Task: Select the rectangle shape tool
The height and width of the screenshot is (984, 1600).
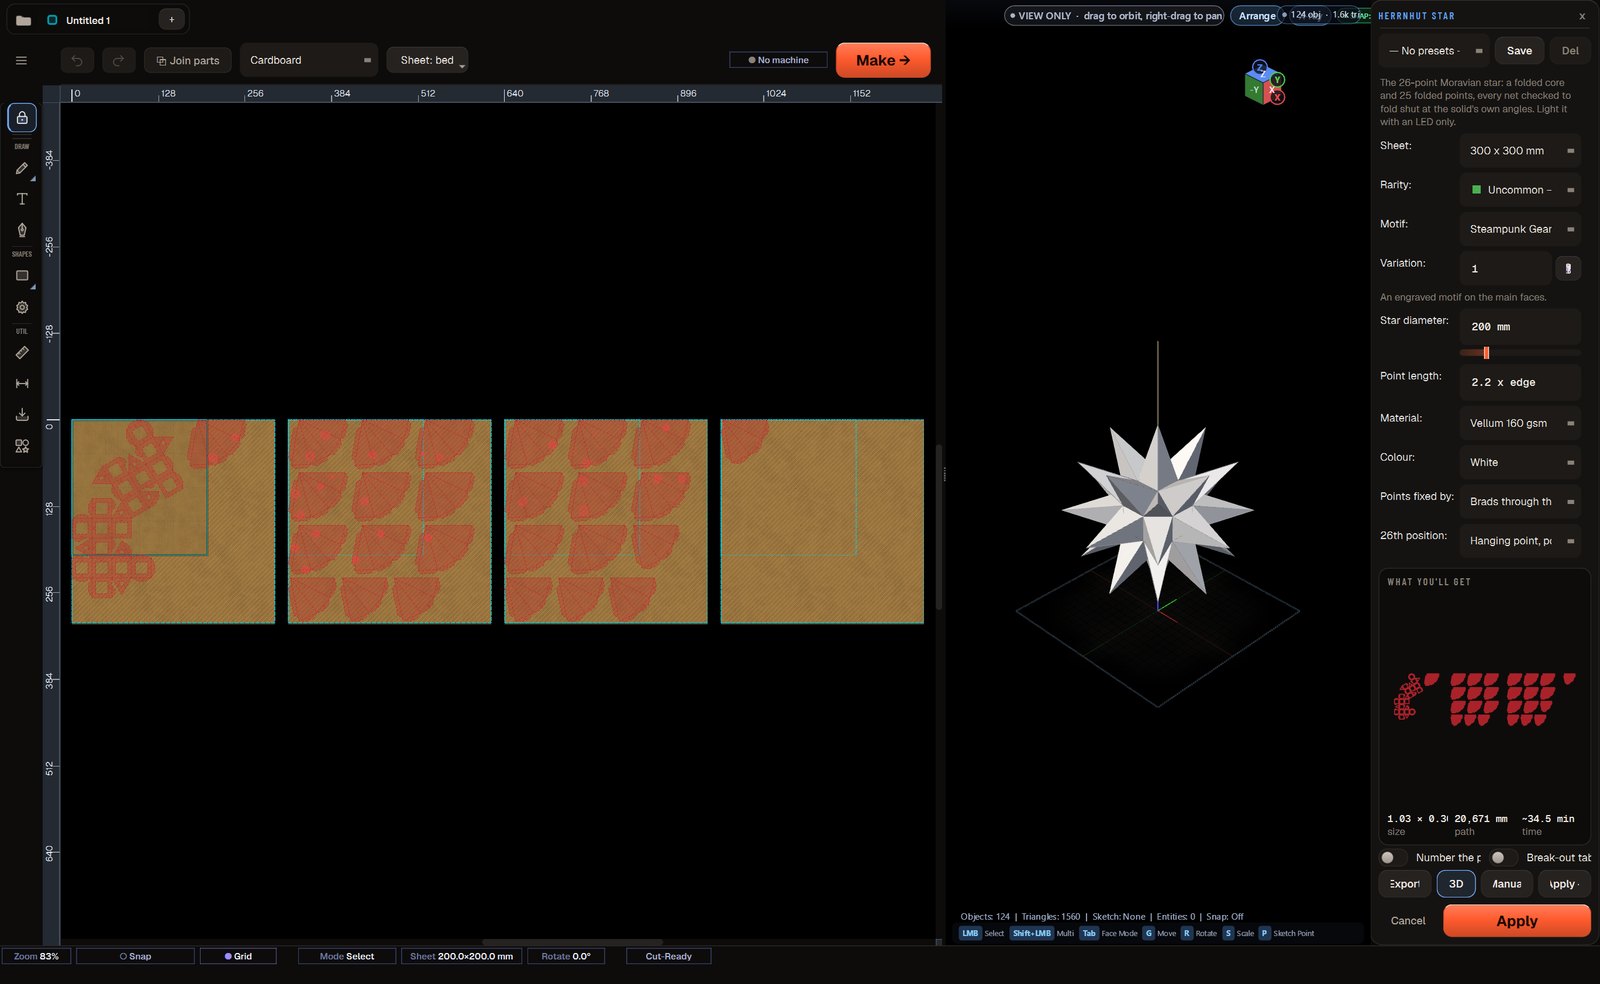Action: pyautogui.click(x=22, y=276)
